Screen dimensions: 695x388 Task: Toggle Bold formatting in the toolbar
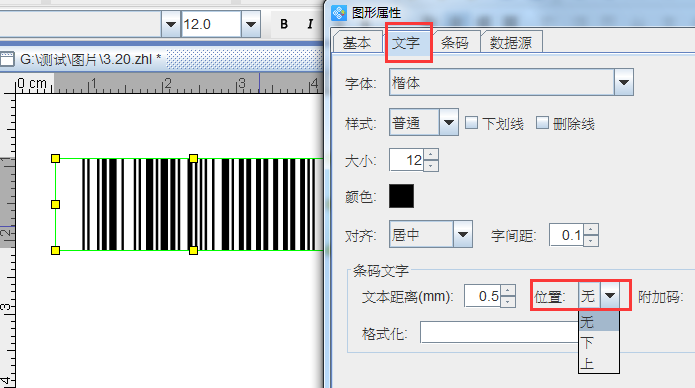click(x=284, y=24)
